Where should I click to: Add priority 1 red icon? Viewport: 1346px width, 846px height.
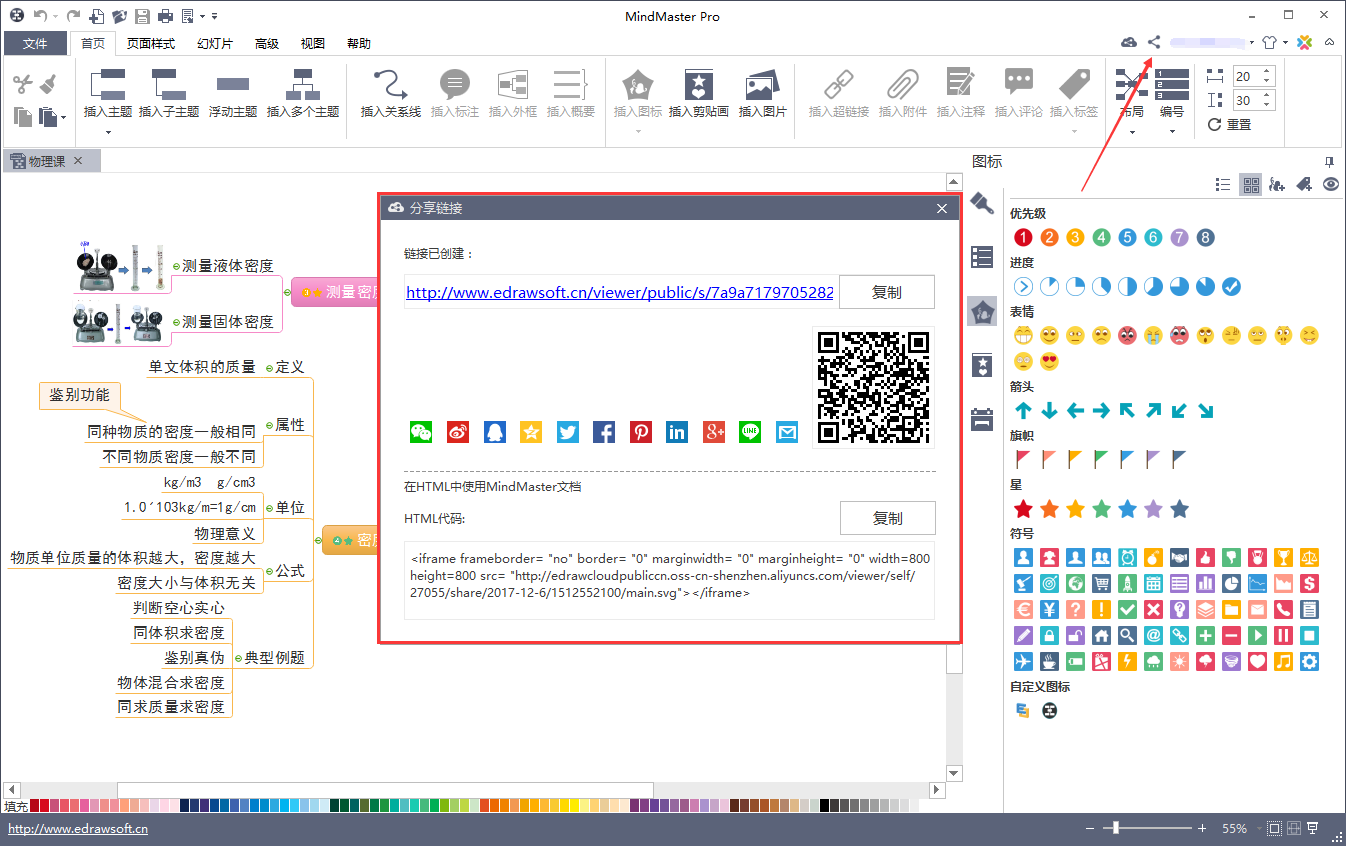pos(1023,237)
